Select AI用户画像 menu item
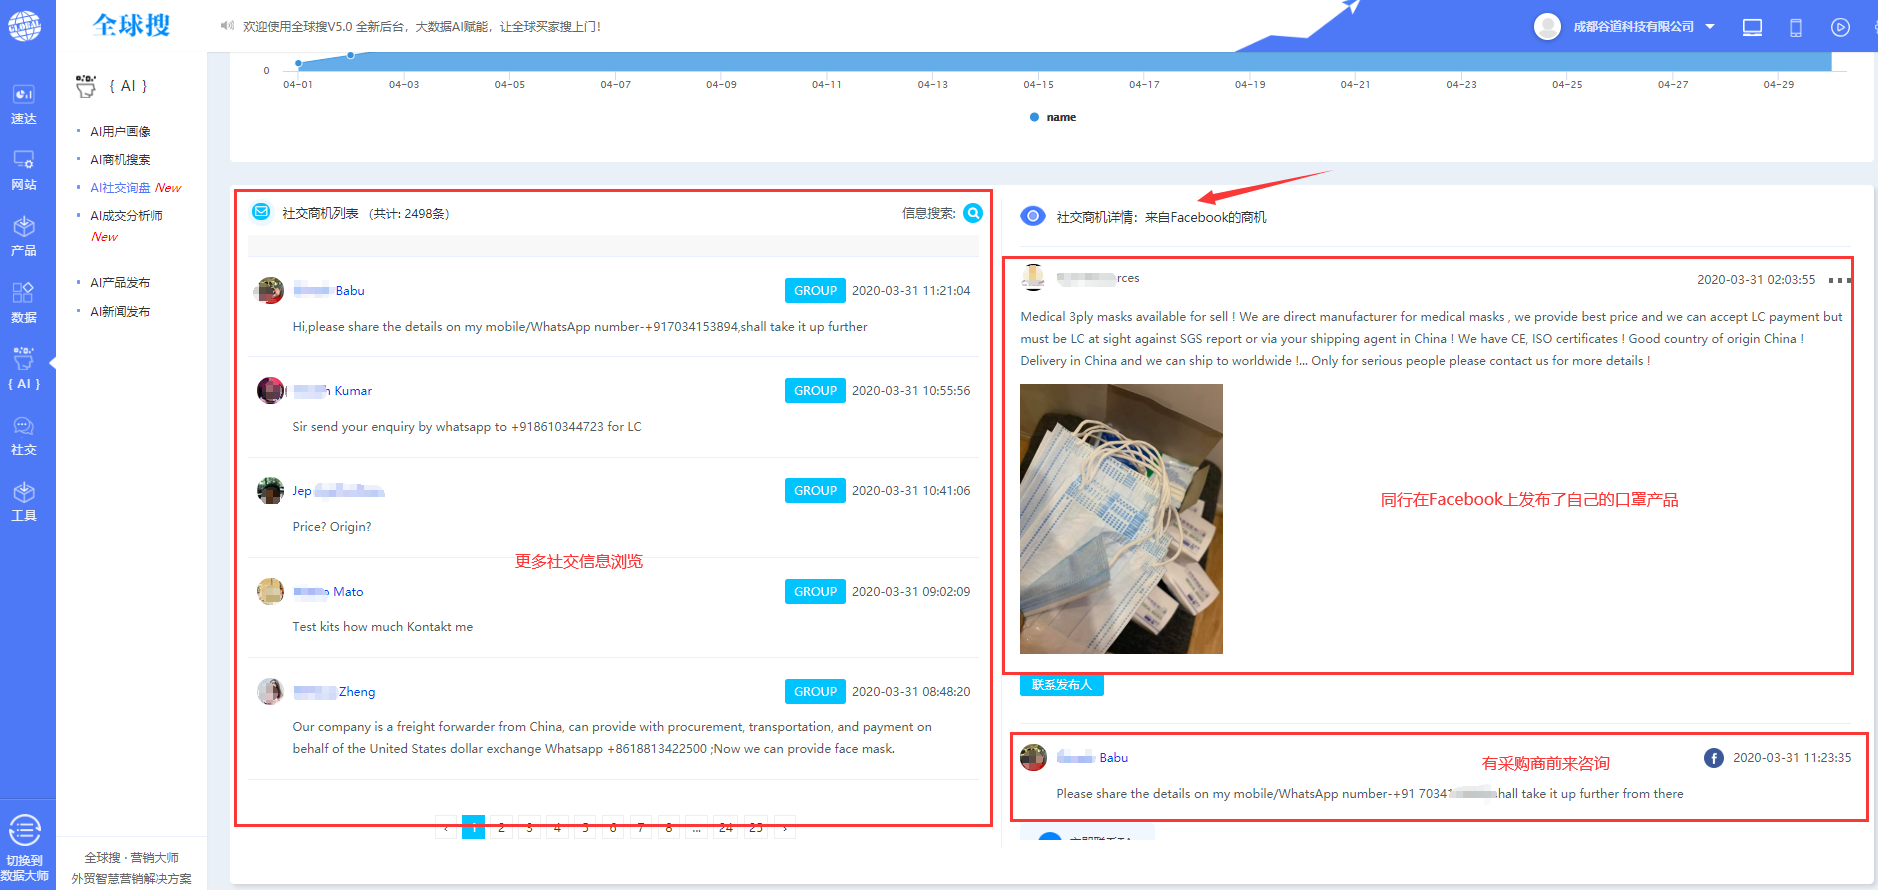Viewport: 1878px width, 890px height. 120,131
